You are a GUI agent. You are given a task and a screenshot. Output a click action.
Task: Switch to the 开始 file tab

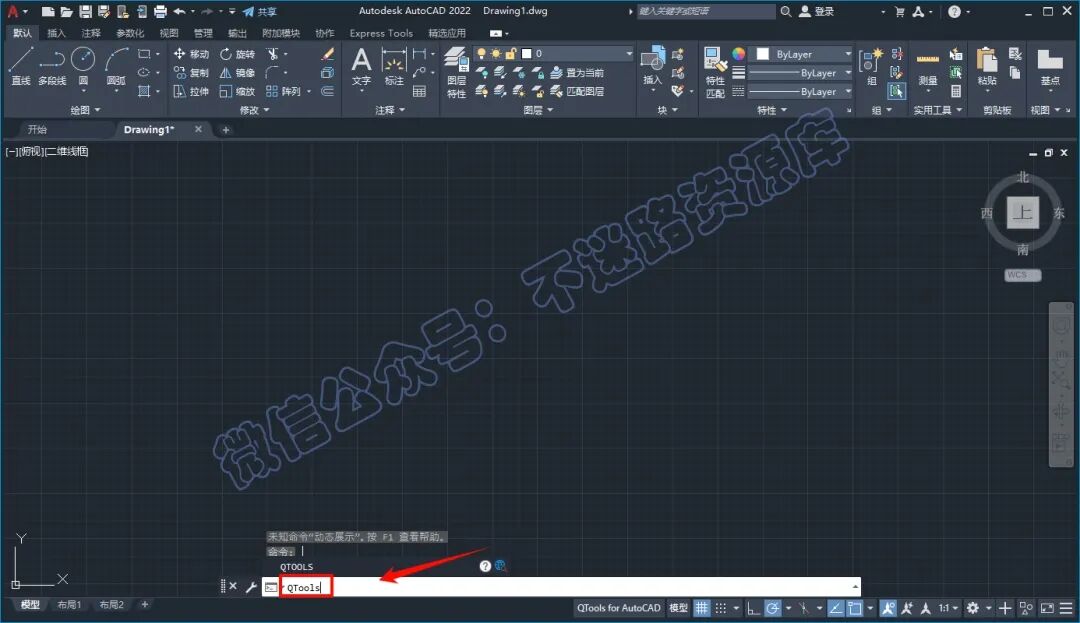[37, 129]
